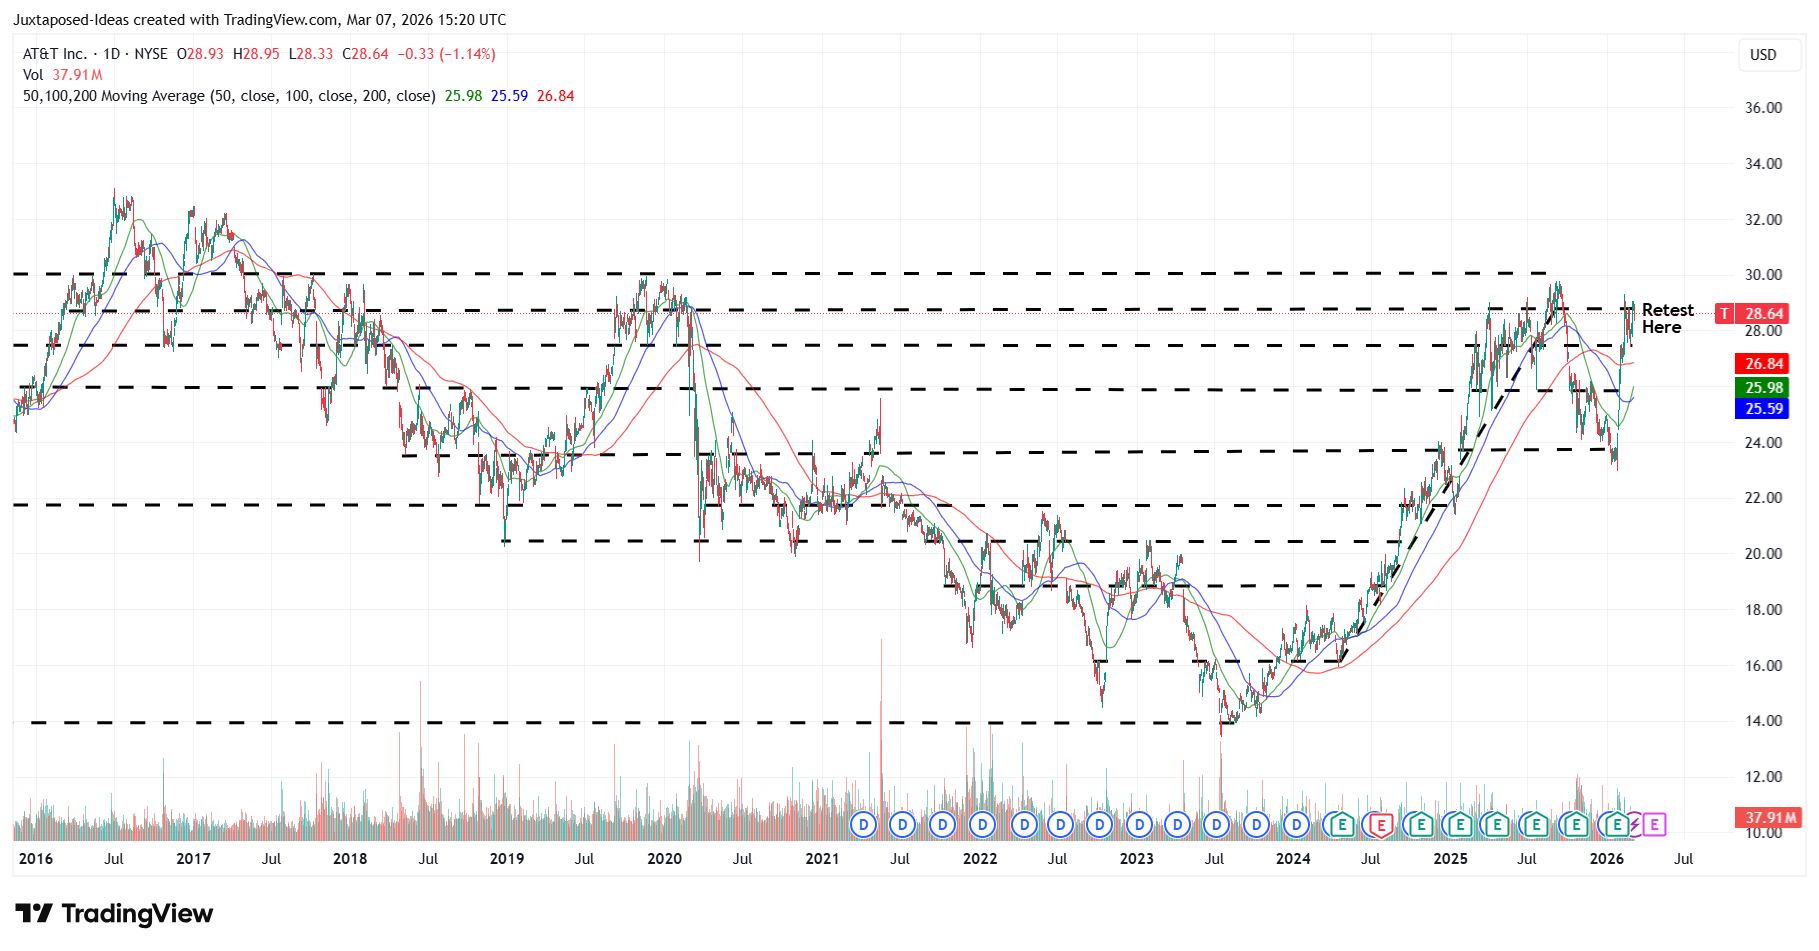The width and height of the screenshot is (1819, 951).
Task: Click the leftmost dividend D marker
Action: pos(863,825)
